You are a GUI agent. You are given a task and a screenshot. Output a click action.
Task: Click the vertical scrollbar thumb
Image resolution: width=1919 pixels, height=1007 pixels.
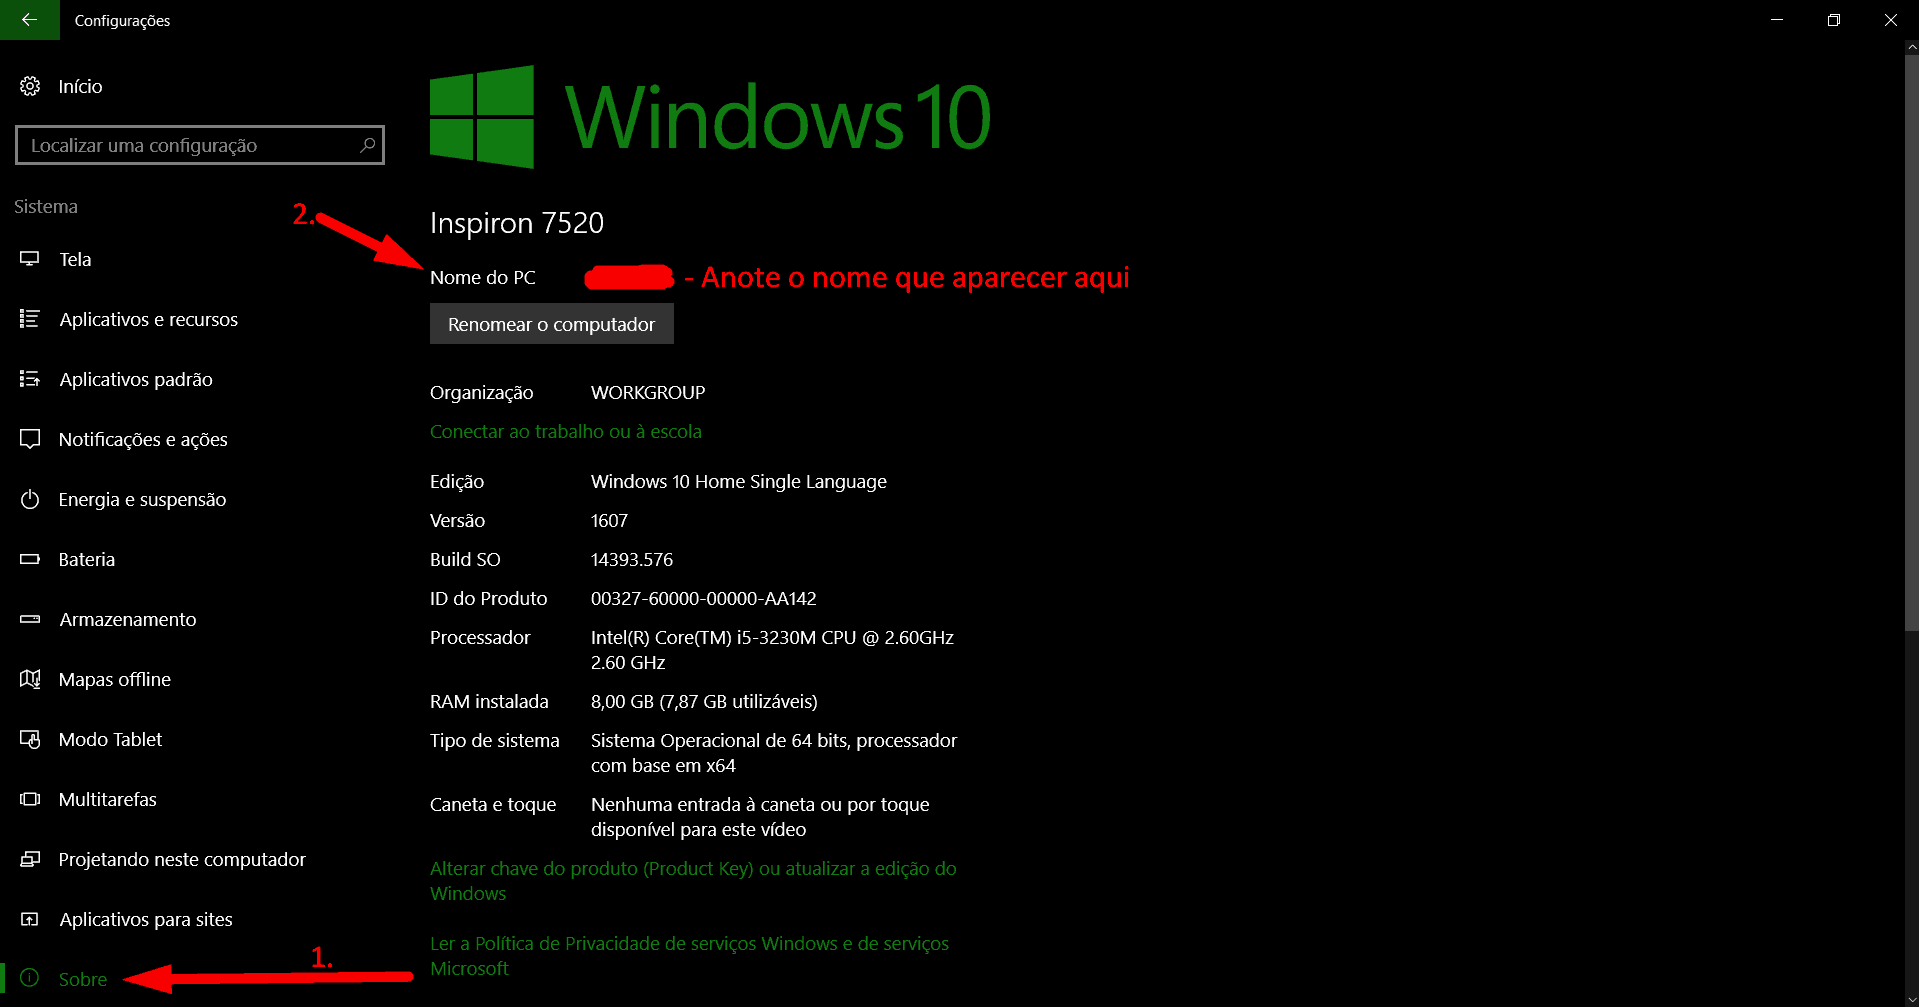coord(1911,343)
